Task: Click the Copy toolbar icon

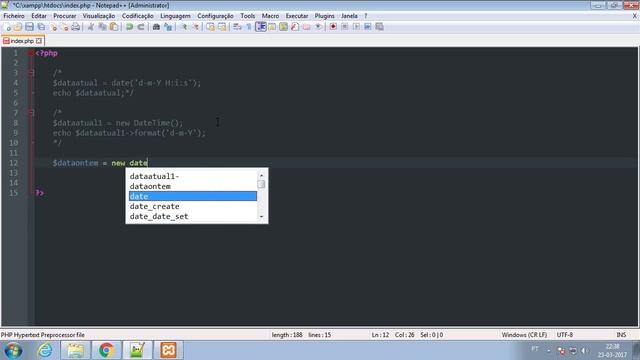Action: pyautogui.click(x=102, y=27)
